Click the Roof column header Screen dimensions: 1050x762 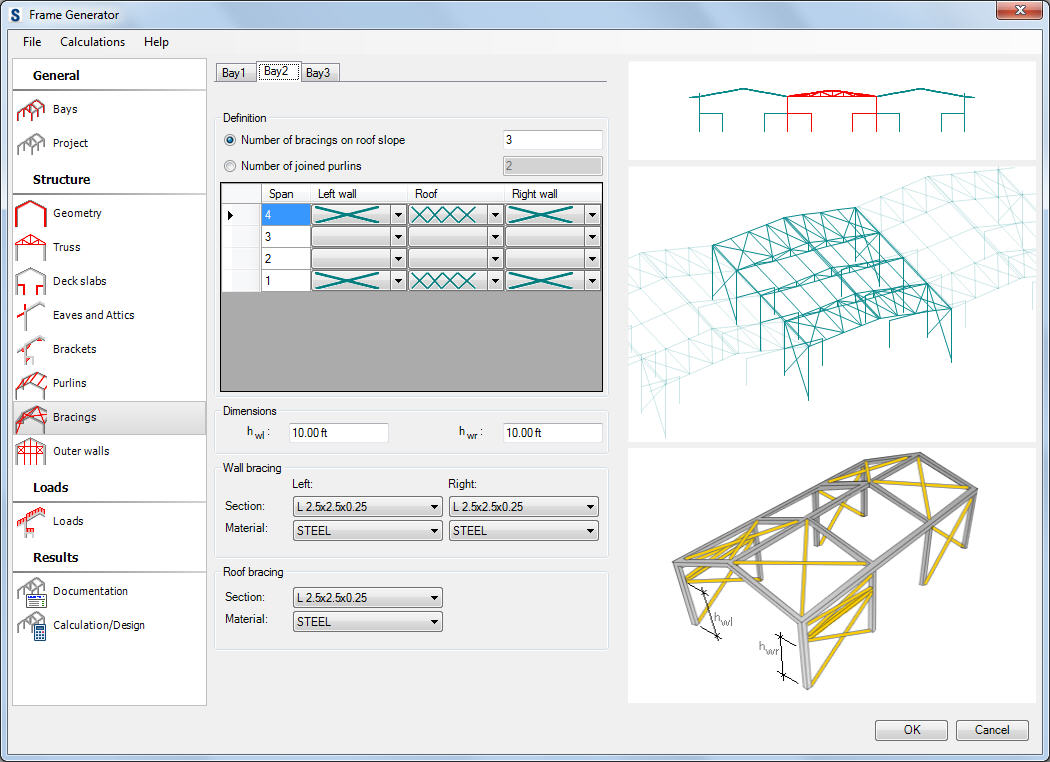tap(456, 194)
